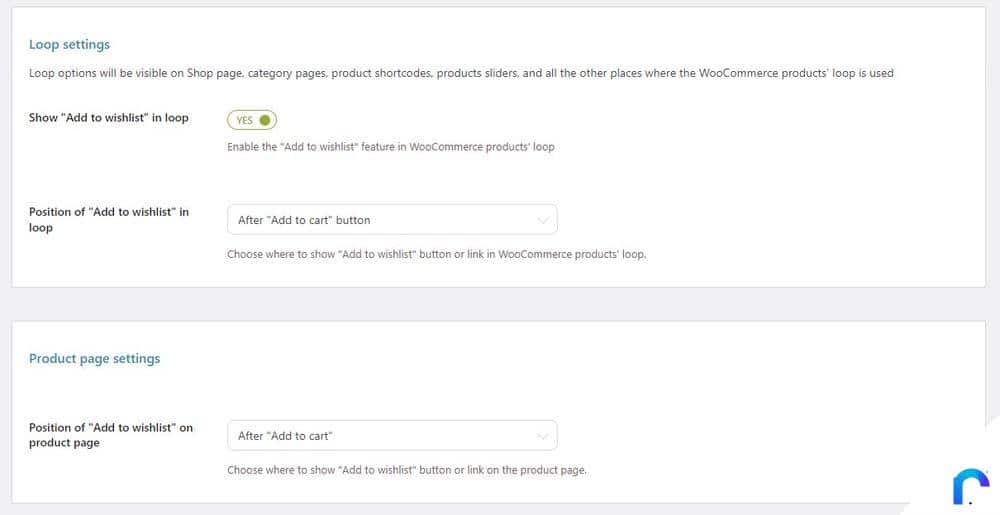This screenshot has width=1000, height=515.
Task: Click the YES text inside the toggle
Action: [244, 120]
